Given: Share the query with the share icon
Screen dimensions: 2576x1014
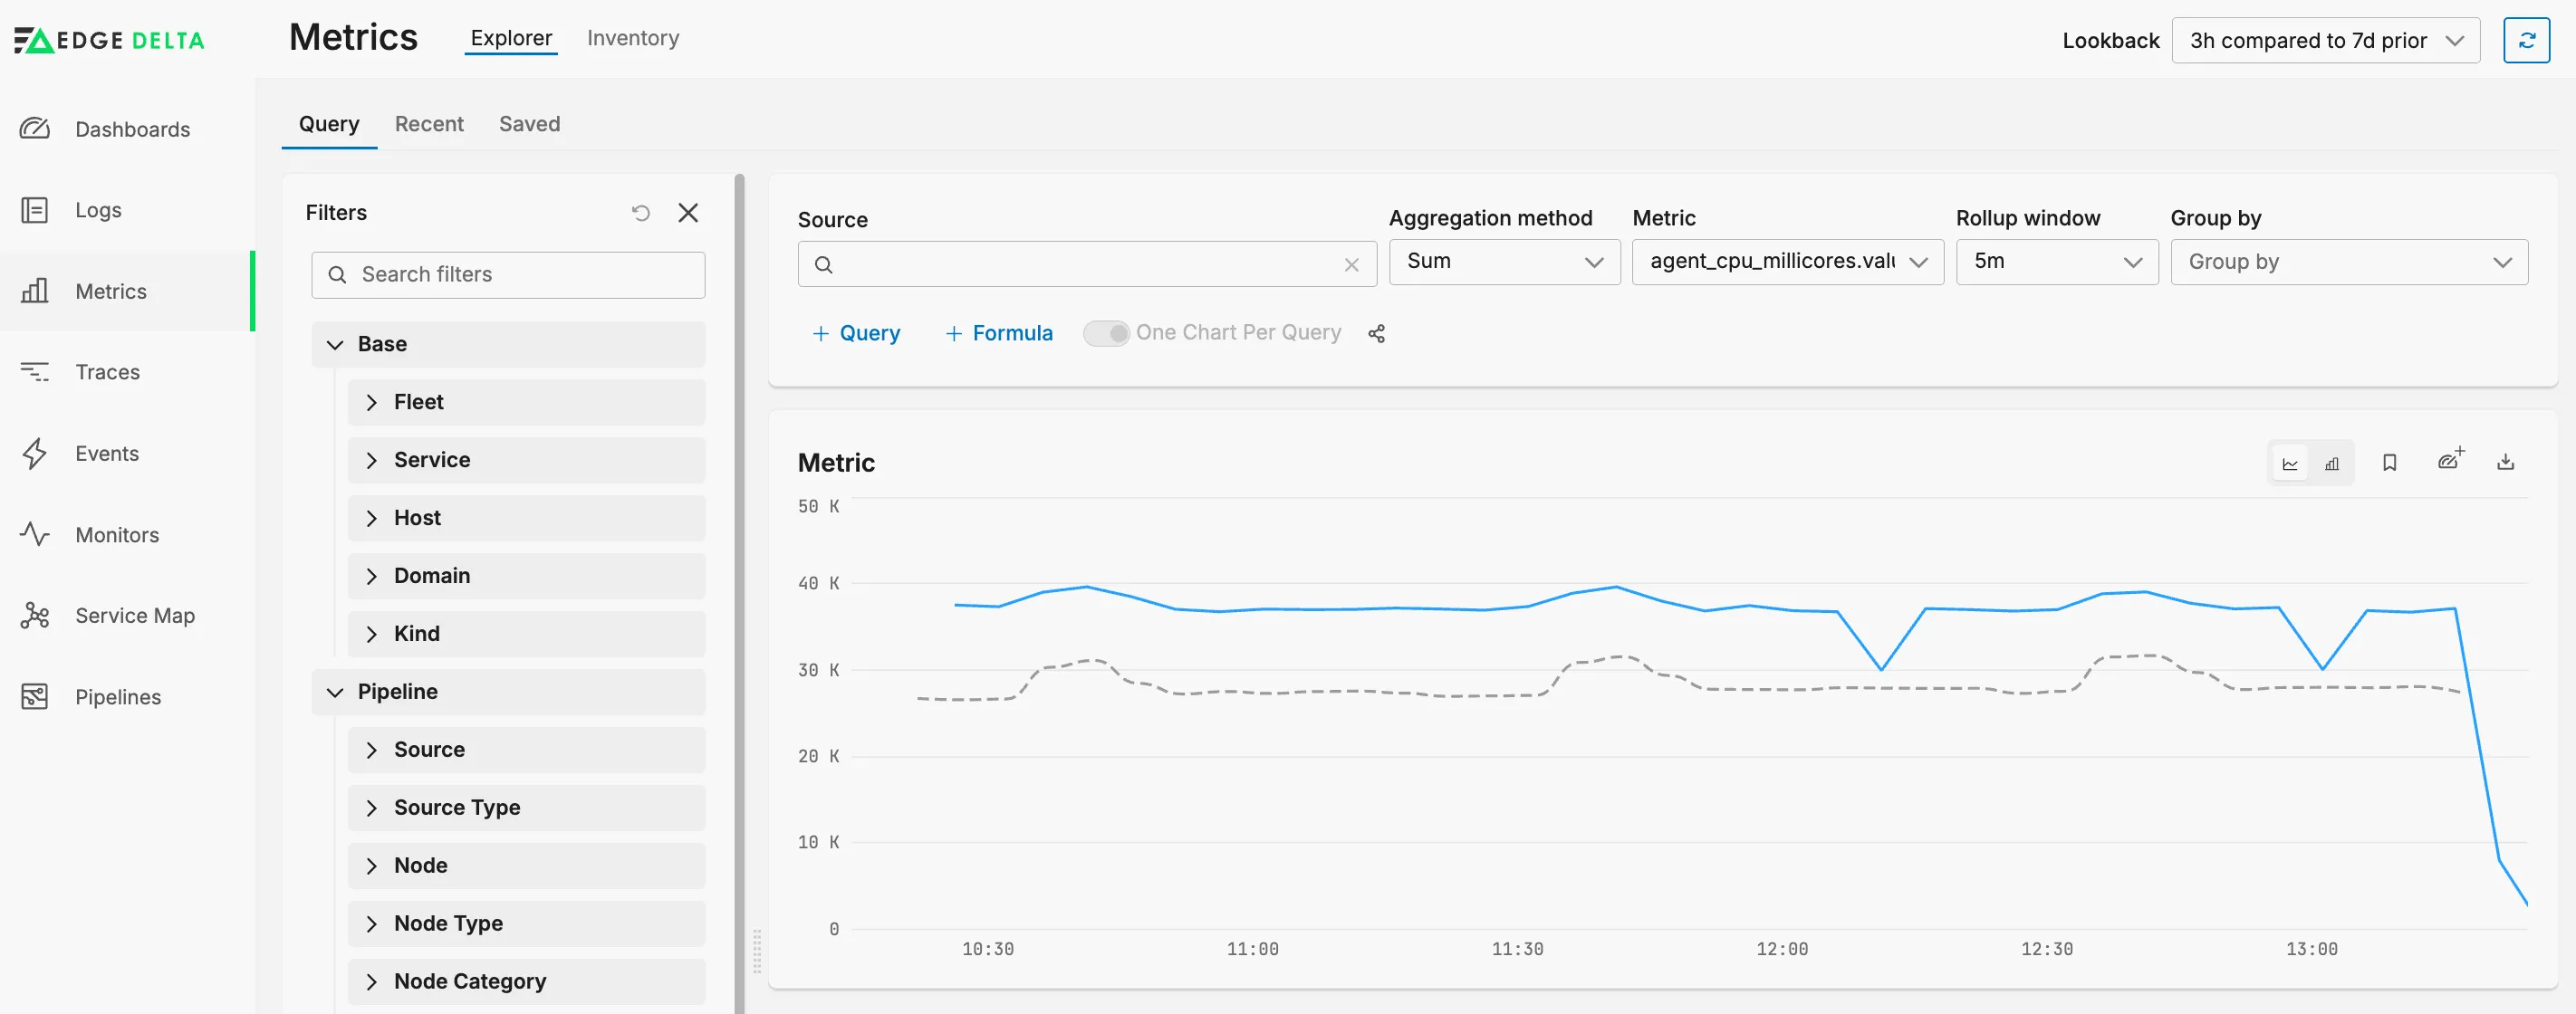Looking at the screenshot, I should (x=1377, y=333).
